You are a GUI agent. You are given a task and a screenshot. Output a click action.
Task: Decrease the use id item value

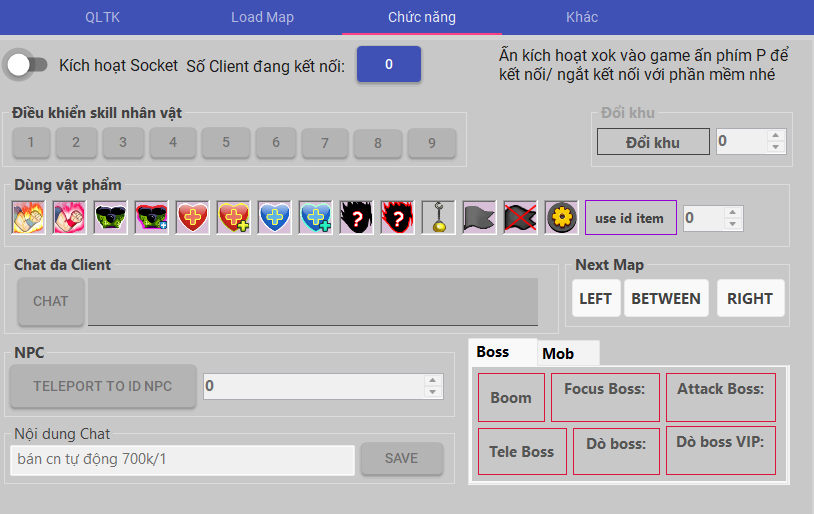click(x=732, y=224)
